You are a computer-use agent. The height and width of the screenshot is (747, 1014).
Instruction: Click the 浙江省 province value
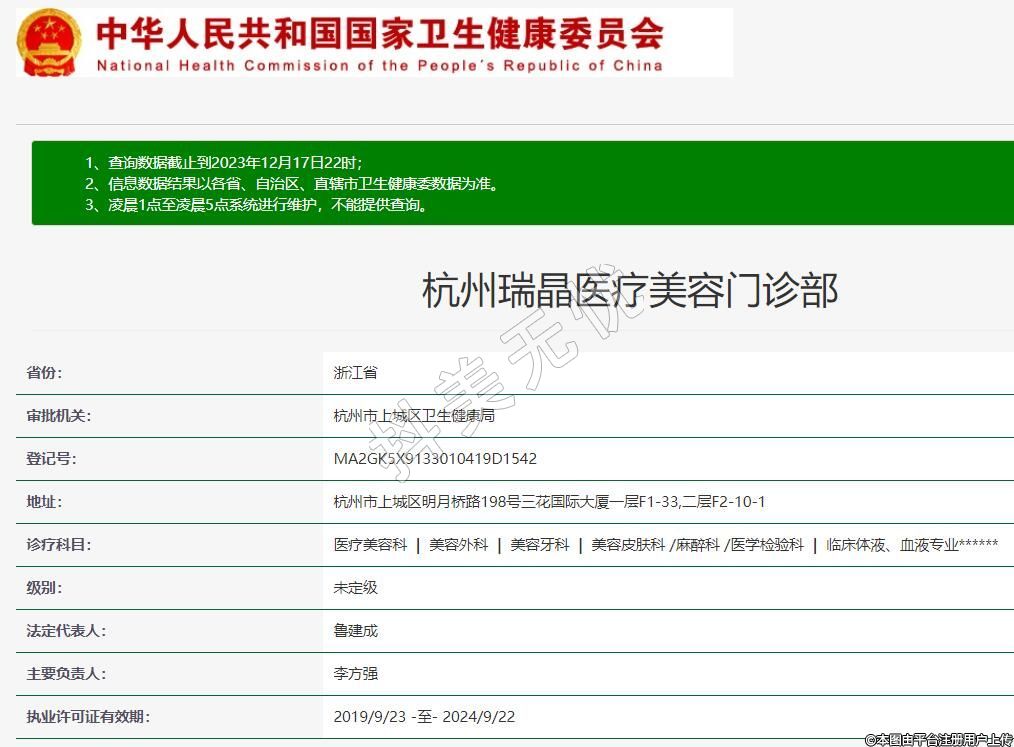pos(355,372)
